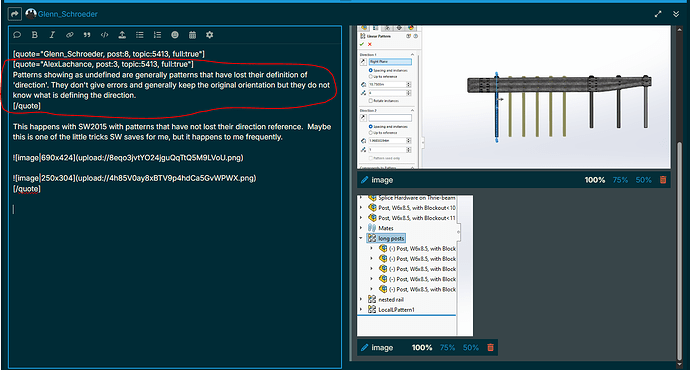Open the emoji picker
This screenshot has width=690, height=370.
tap(175, 35)
